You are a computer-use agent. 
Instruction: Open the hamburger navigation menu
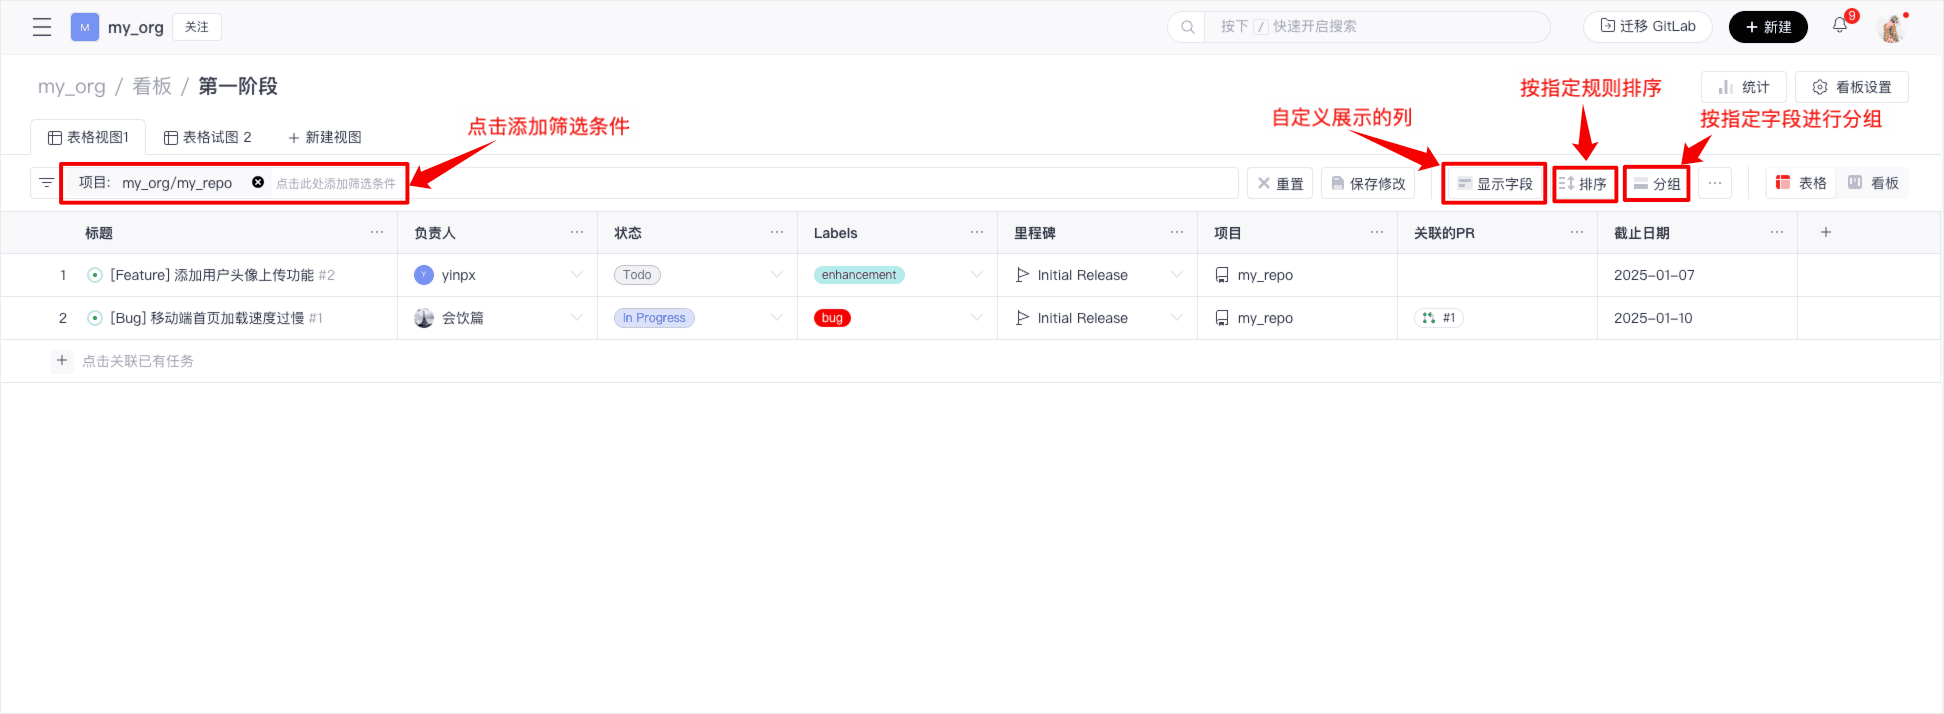click(42, 27)
